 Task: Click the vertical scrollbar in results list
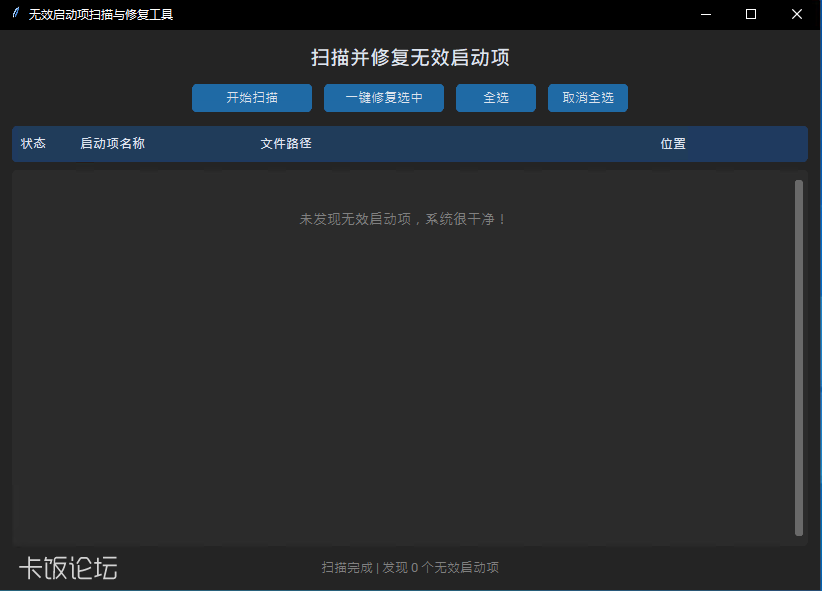click(799, 358)
